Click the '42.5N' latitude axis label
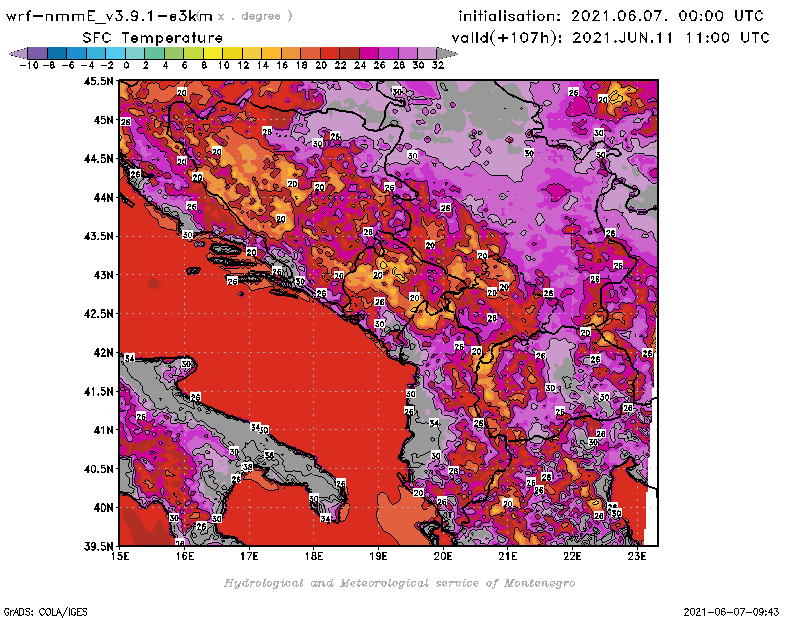 point(98,314)
